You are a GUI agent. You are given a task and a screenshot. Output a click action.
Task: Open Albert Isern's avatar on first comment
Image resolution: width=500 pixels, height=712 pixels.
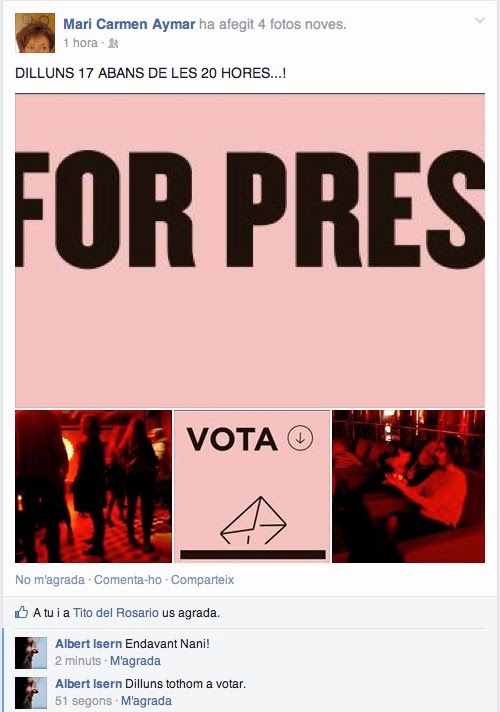(x=31, y=653)
